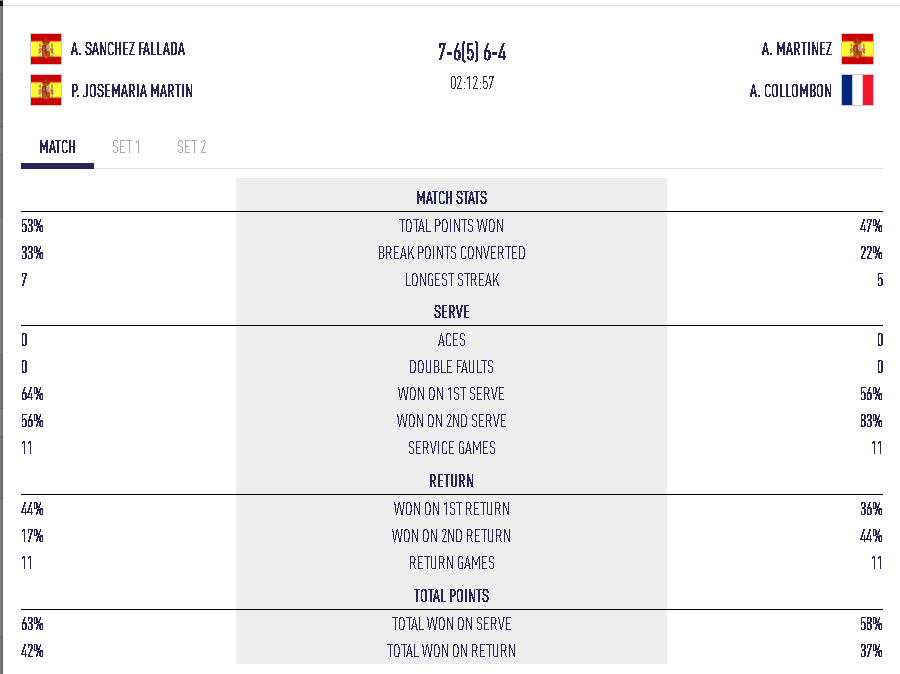The height and width of the screenshot is (674, 900).
Task: Select the BREAK POINTS CONVERTED row label
Action: tap(452, 253)
